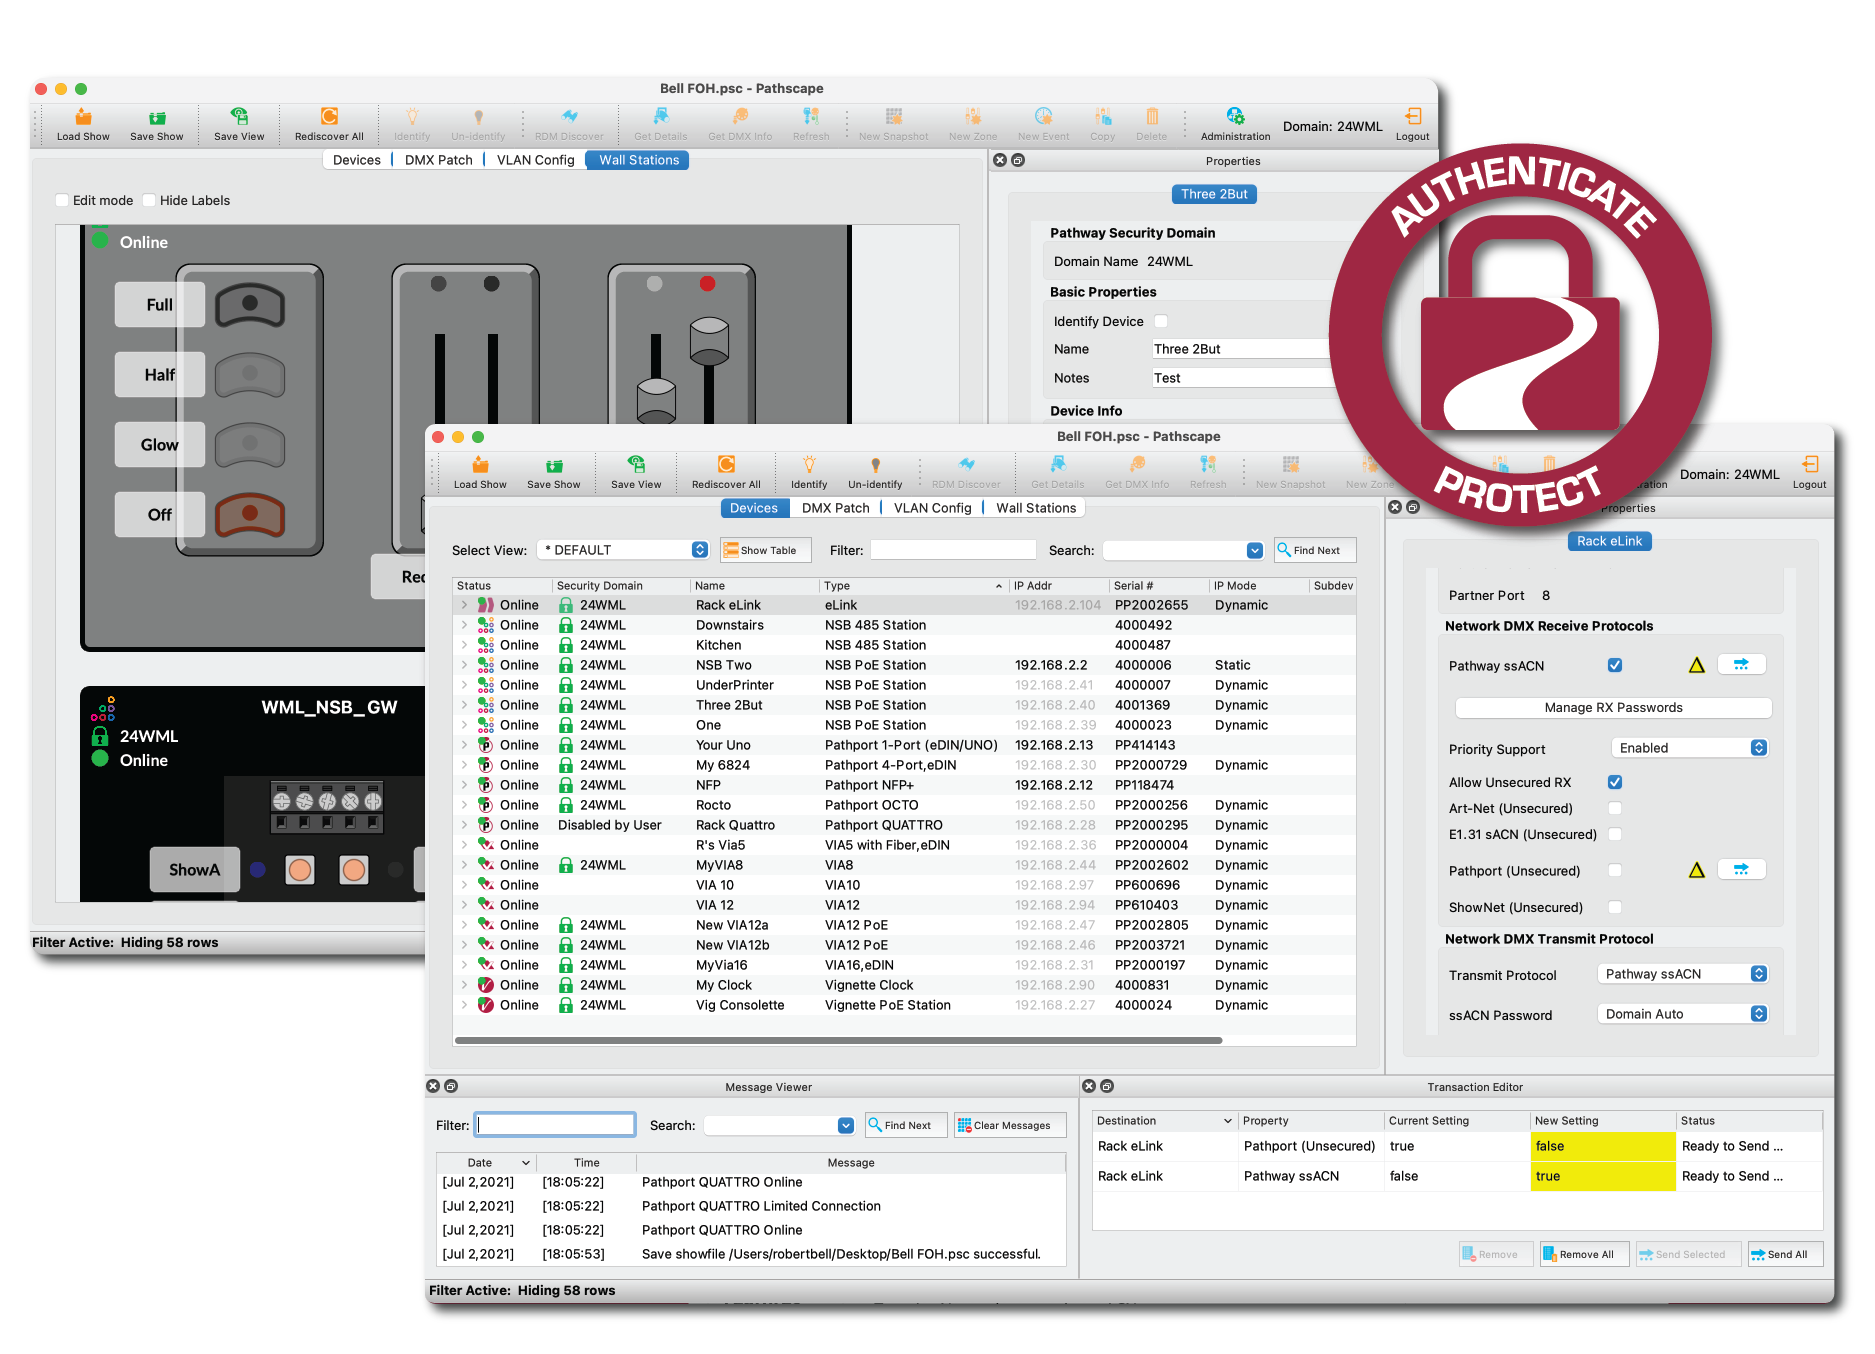Image resolution: width=1875 pixels, height=1354 pixels.
Task: Click warning triangle next to Pathway ssACN
Action: 1697,665
